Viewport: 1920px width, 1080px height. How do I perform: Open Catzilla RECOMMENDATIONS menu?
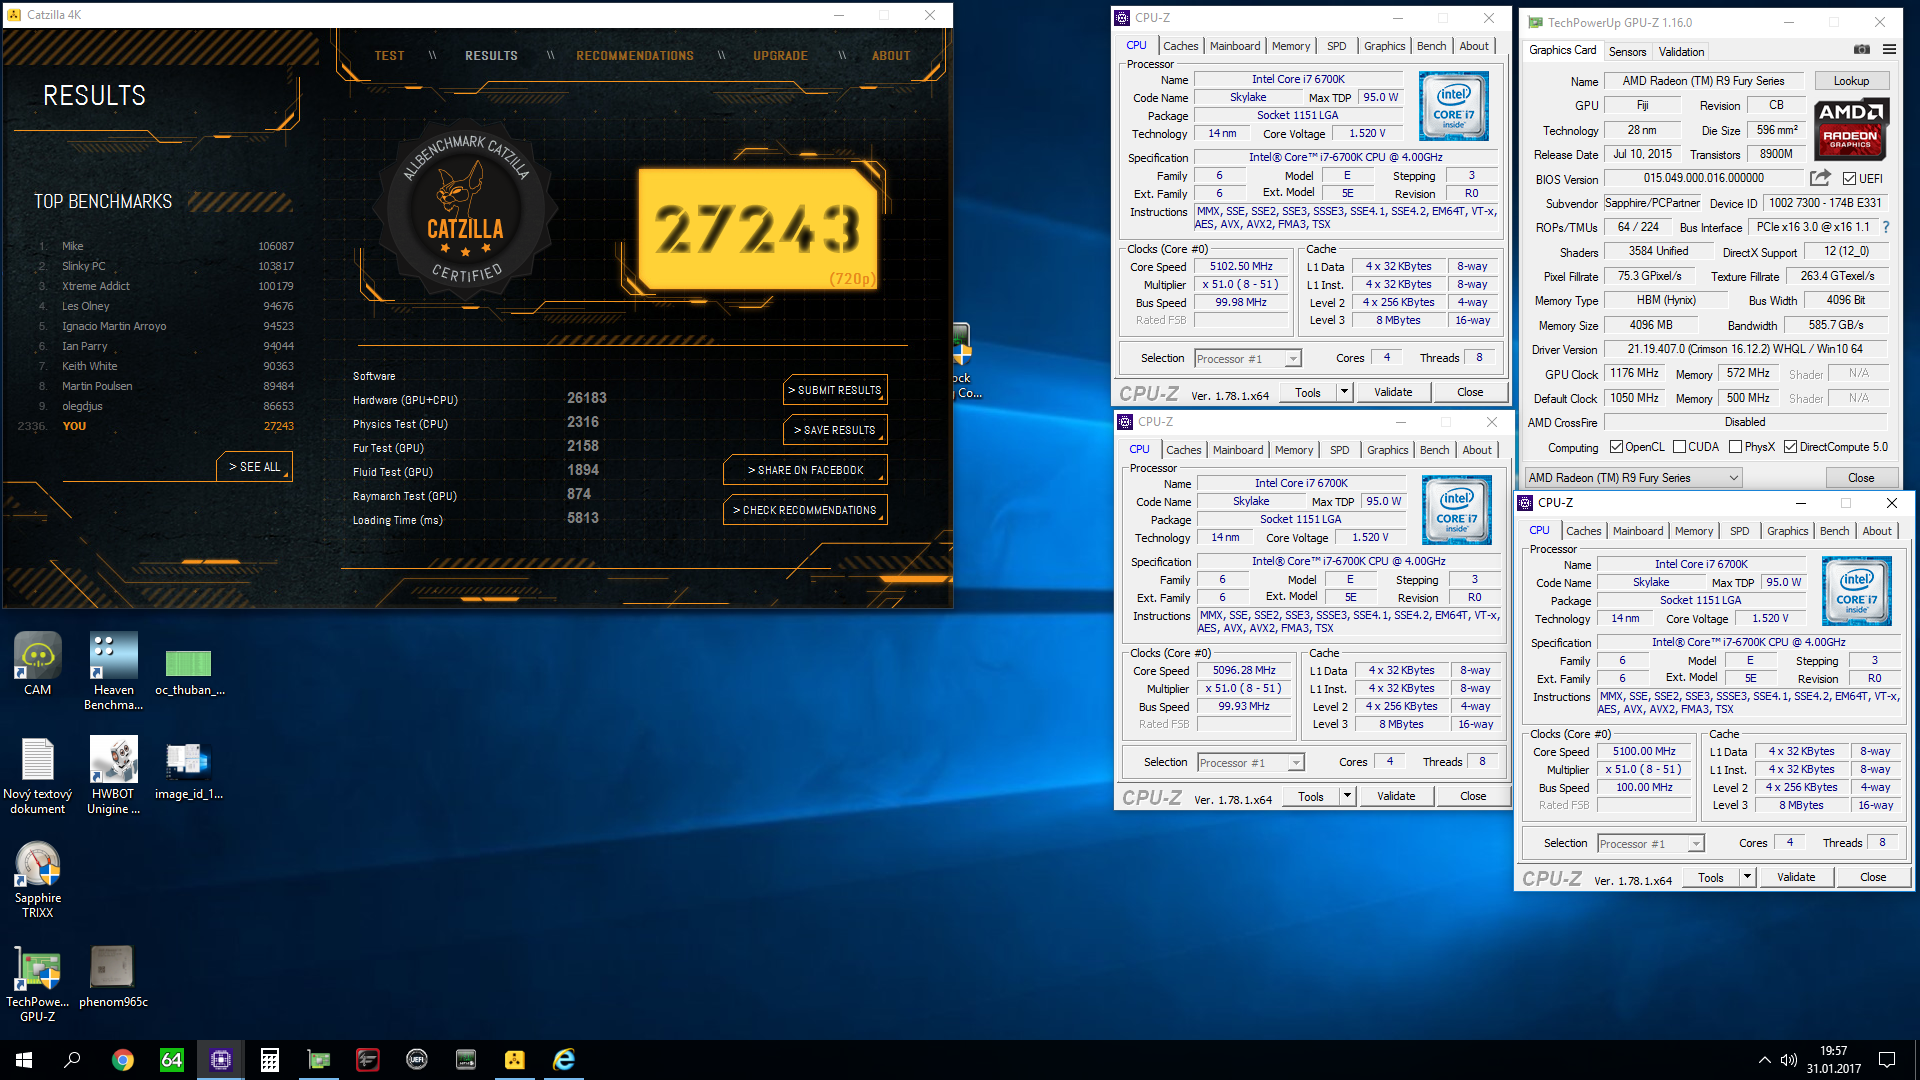tap(634, 56)
